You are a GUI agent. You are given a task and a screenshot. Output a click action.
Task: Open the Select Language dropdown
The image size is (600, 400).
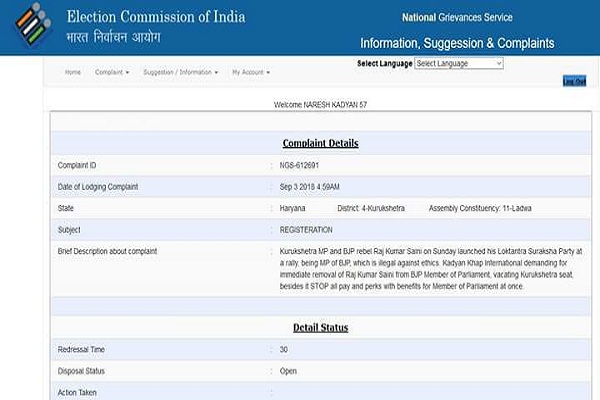tap(459, 63)
